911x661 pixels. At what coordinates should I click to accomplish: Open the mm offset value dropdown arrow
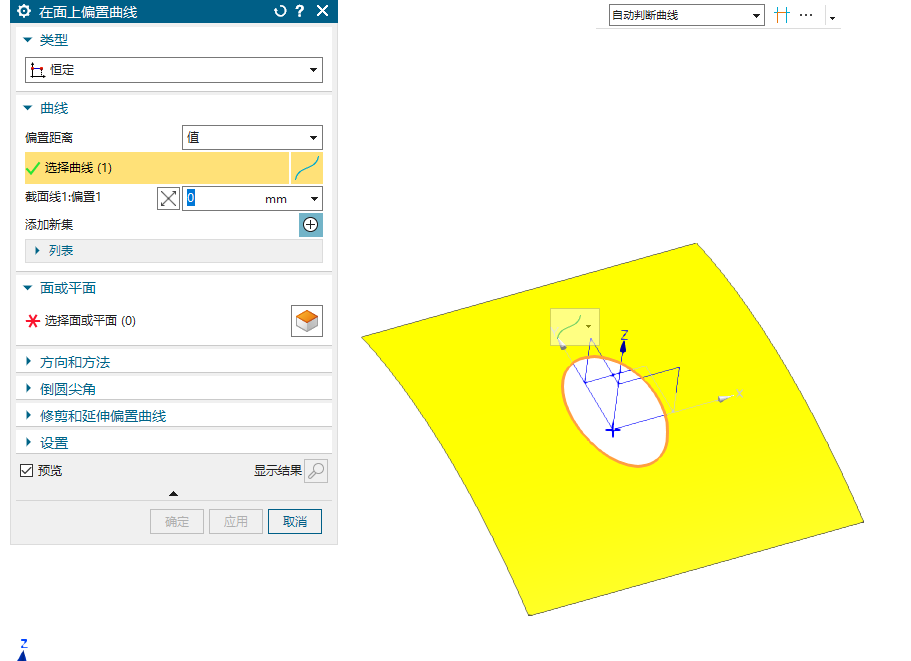(x=314, y=199)
